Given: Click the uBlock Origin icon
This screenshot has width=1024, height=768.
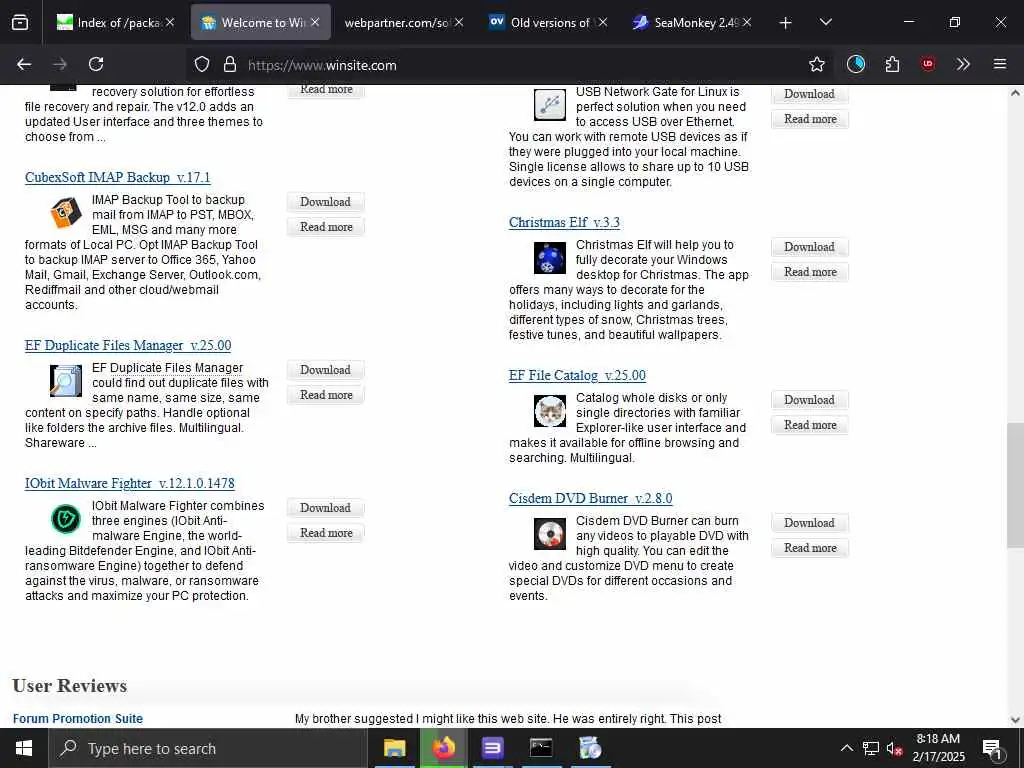Looking at the screenshot, I should point(928,64).
